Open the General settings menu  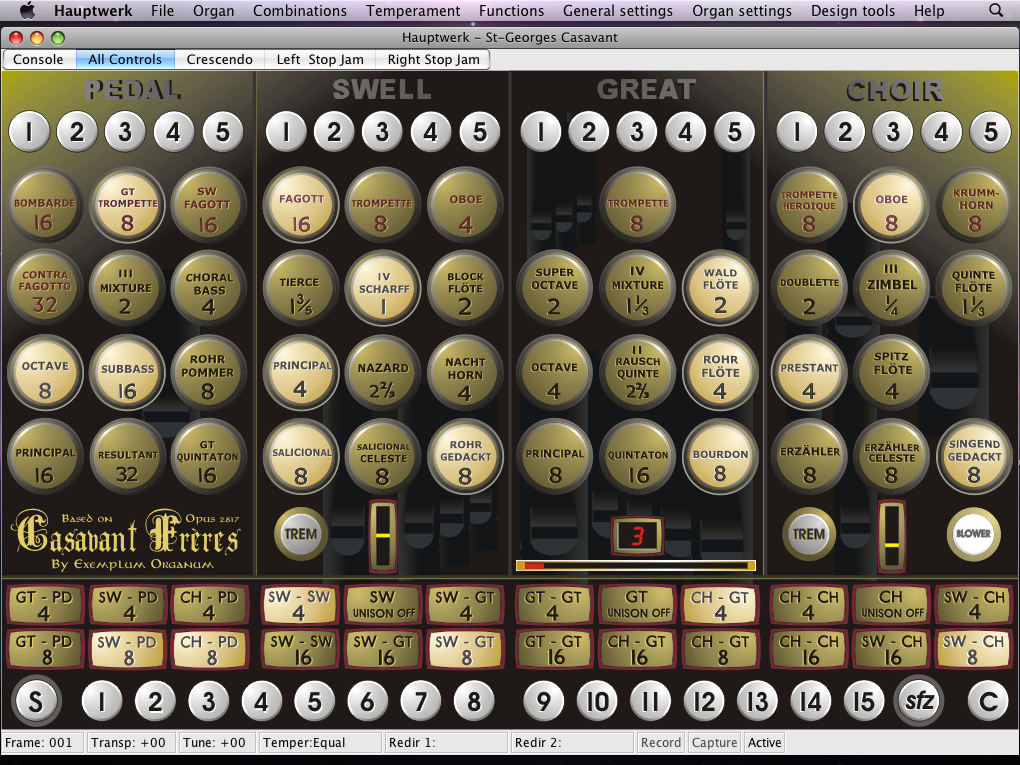(x=618, y=10)
